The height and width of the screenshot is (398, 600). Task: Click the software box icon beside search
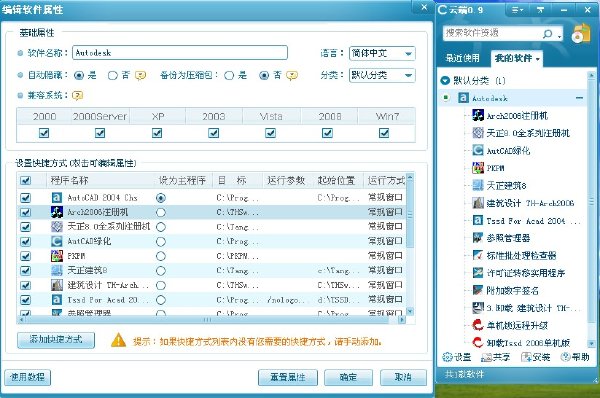tap(581, 33)
